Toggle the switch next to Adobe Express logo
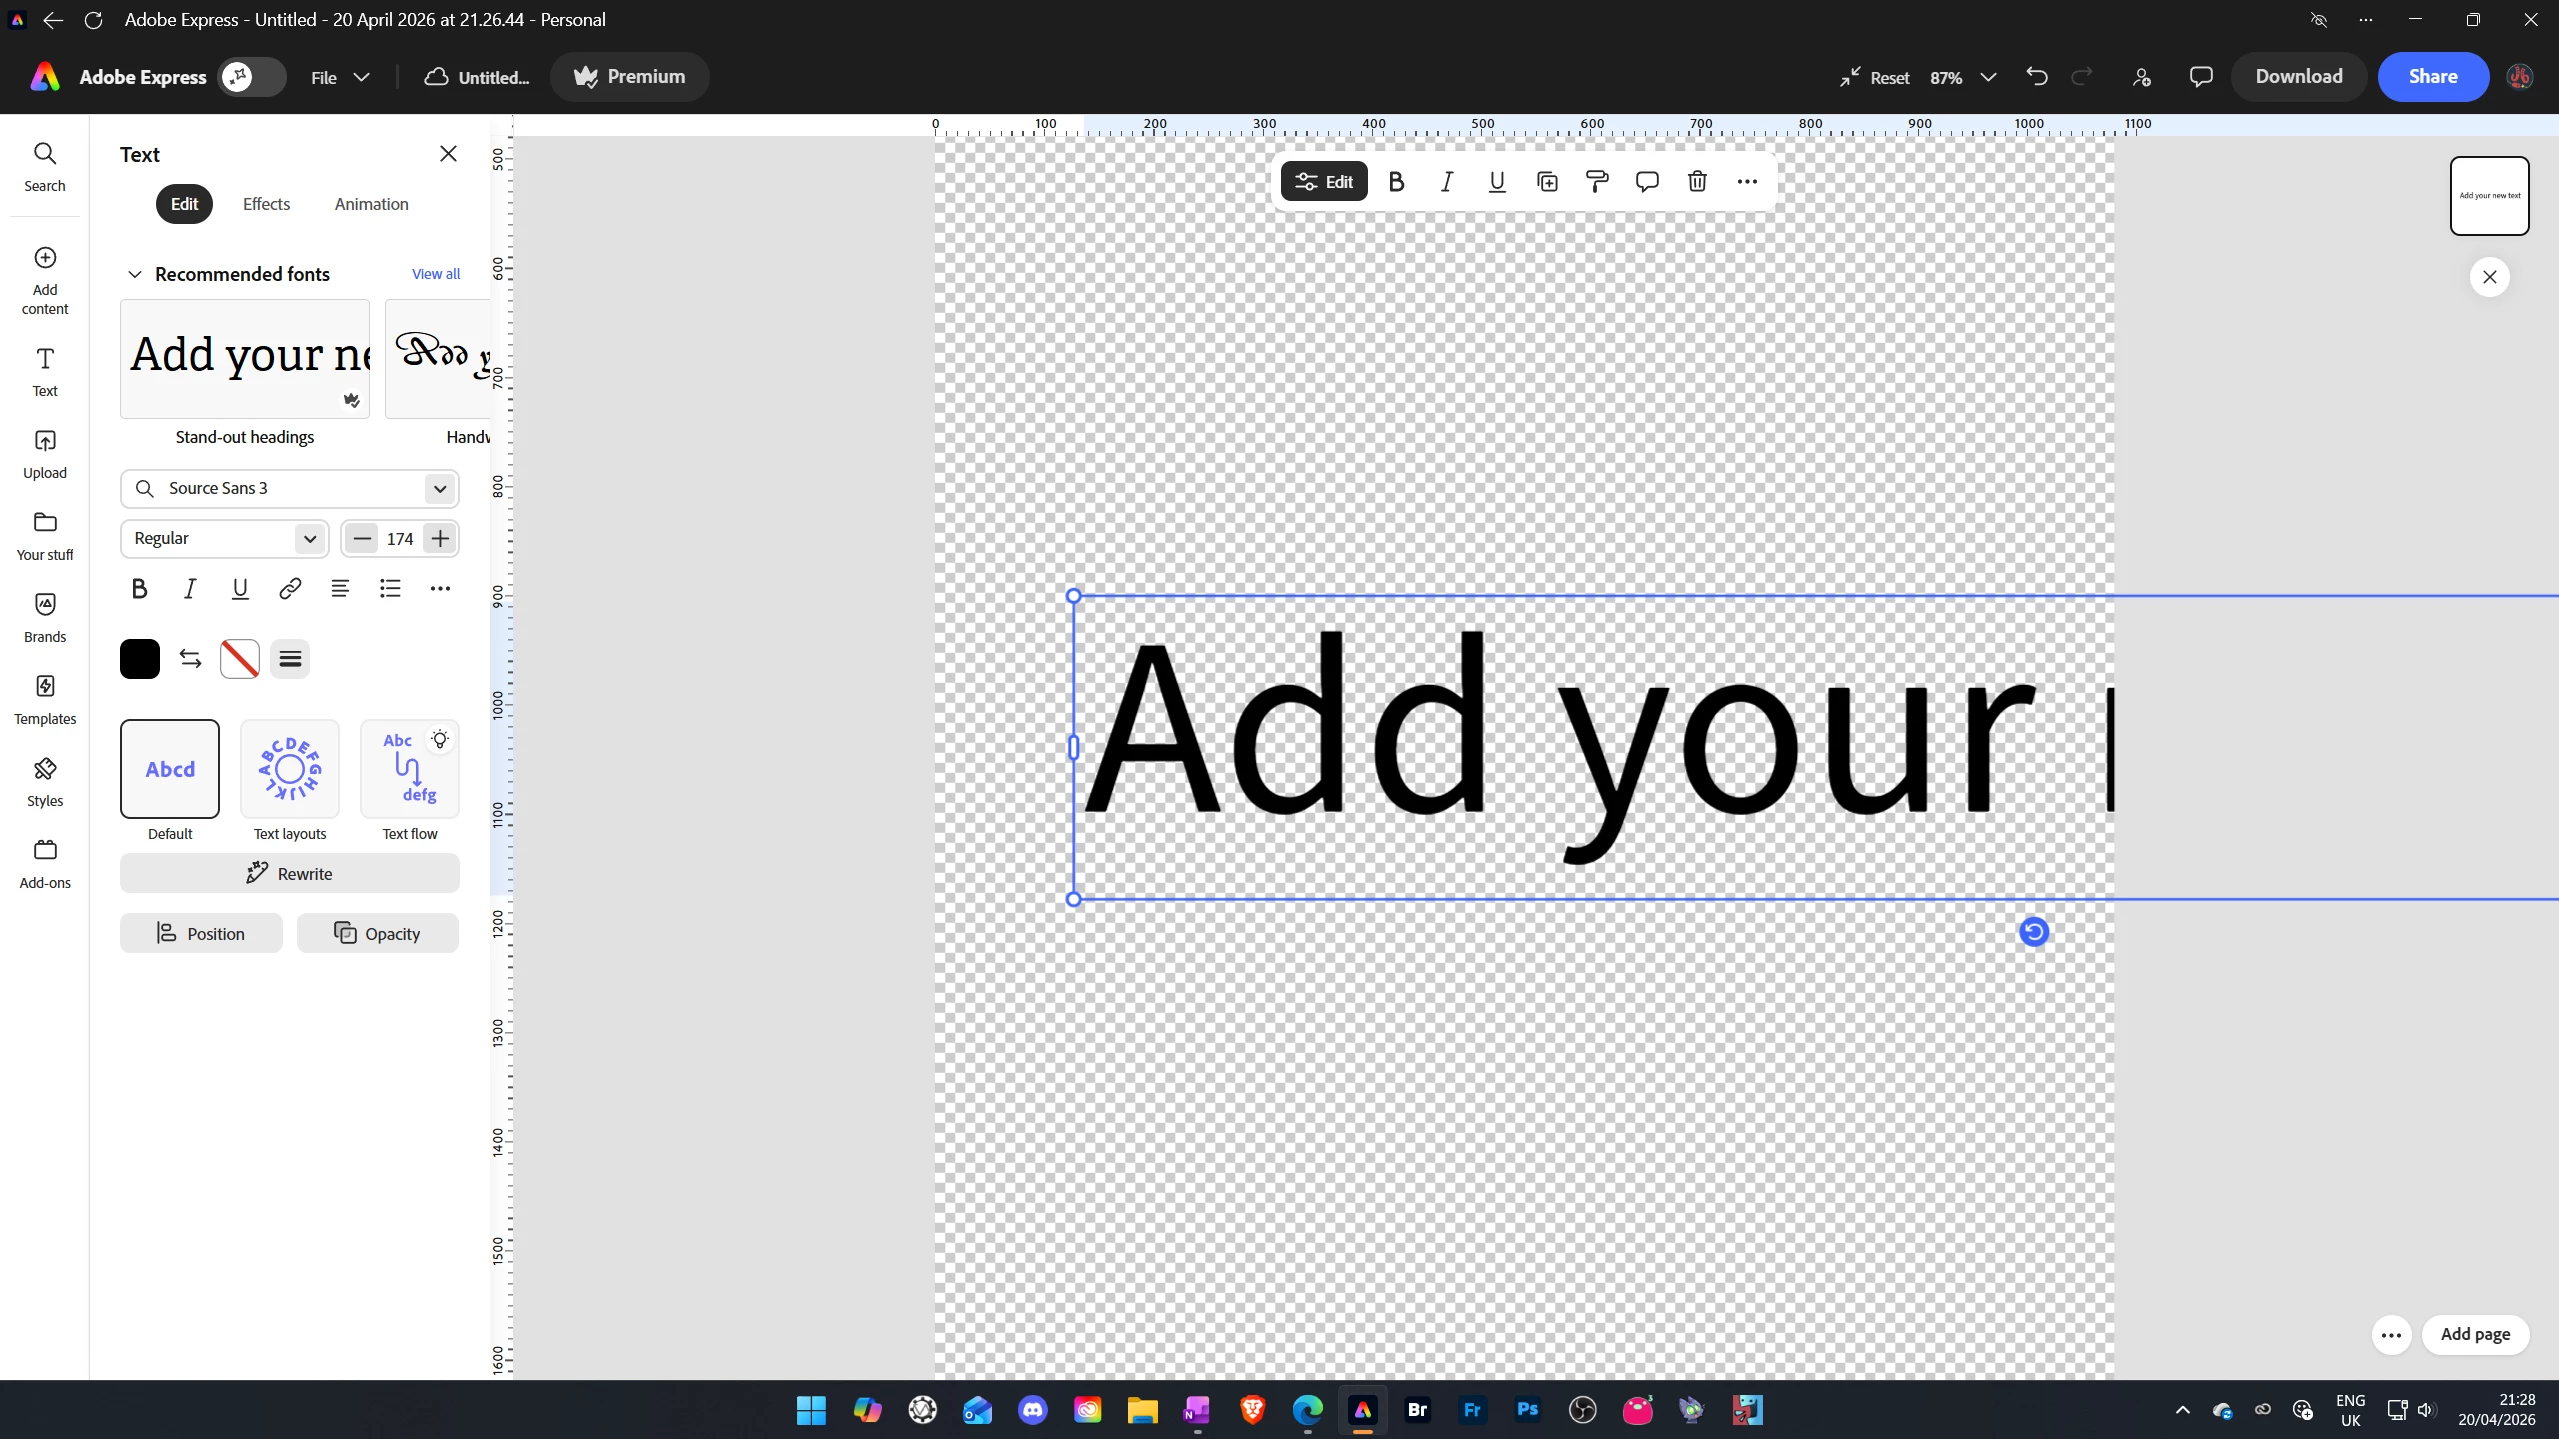The width and height of the screenshot is (2559, 1439). [252, 77]
